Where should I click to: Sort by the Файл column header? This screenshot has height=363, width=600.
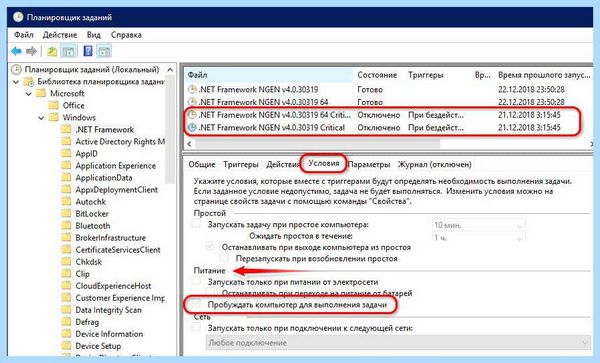269,75
